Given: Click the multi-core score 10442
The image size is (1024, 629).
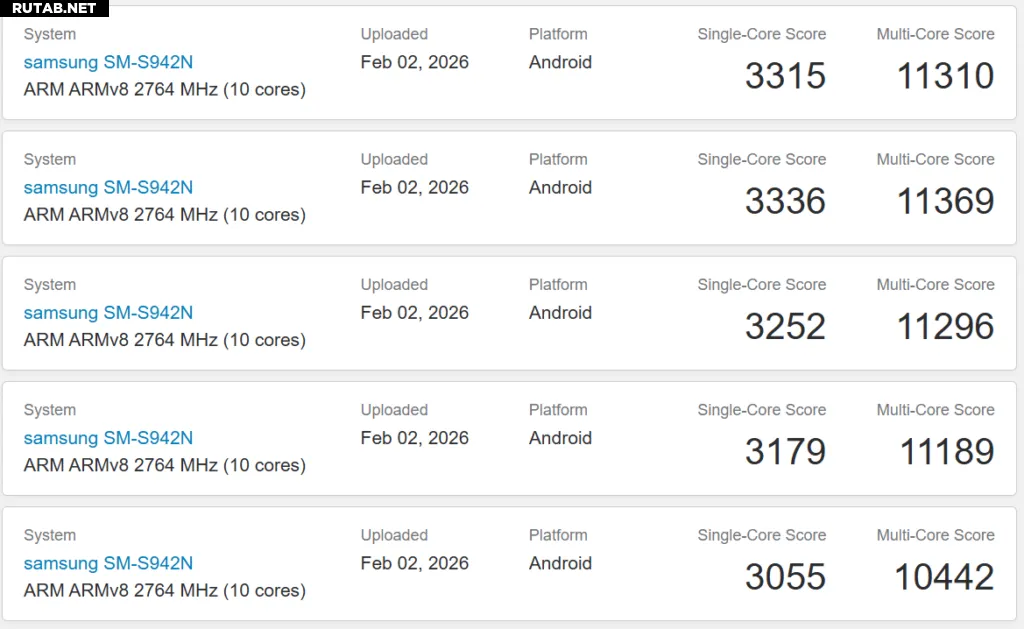Looking at the screenshot, I should click(944, 577).
